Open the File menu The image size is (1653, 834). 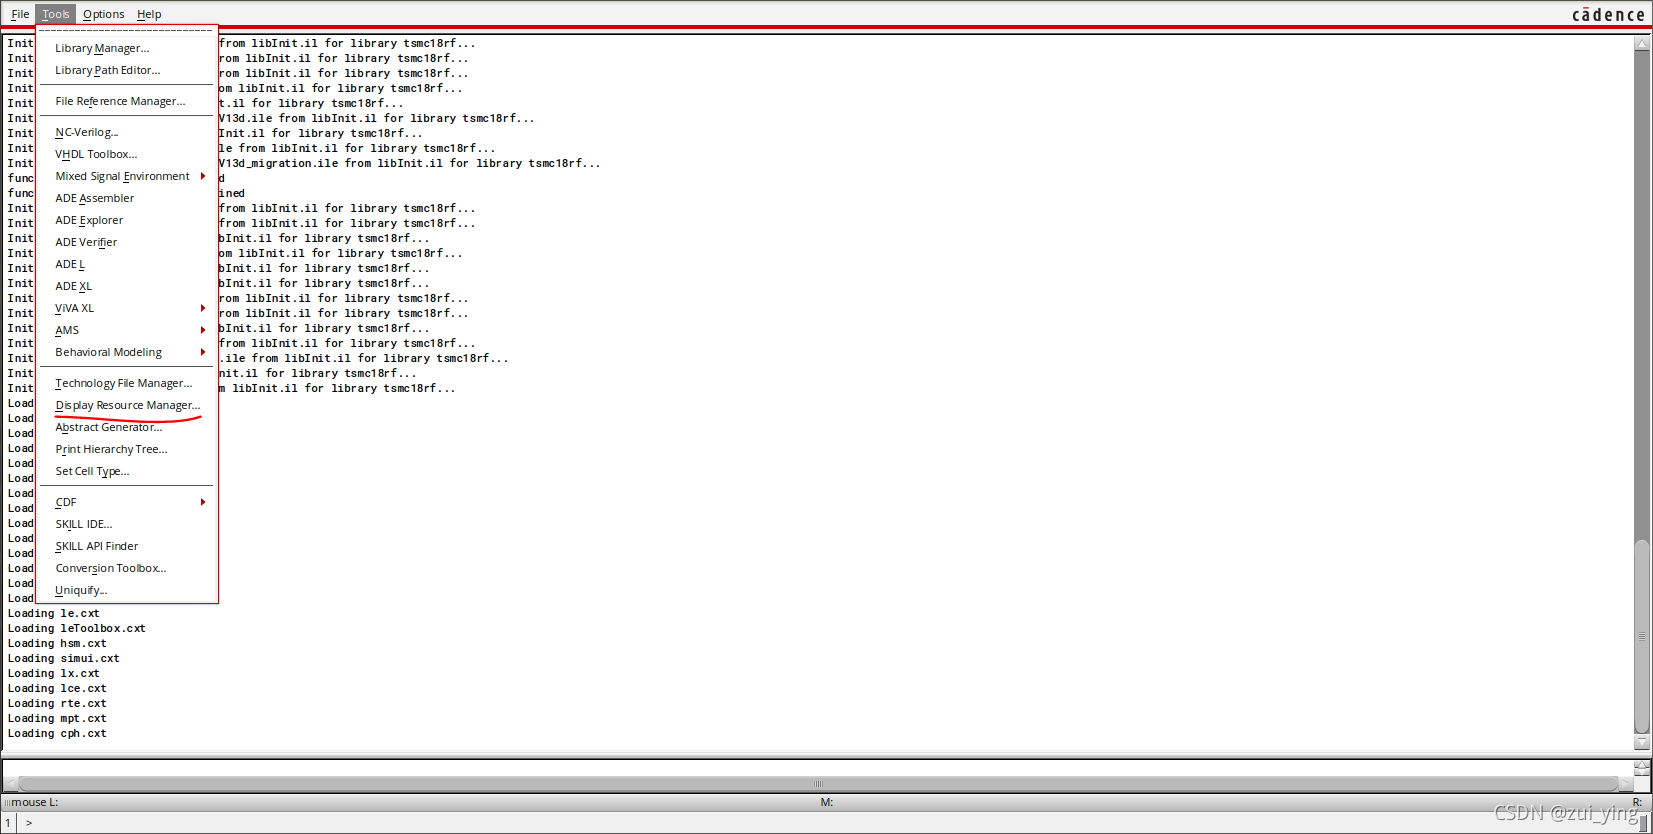point(20,14)
